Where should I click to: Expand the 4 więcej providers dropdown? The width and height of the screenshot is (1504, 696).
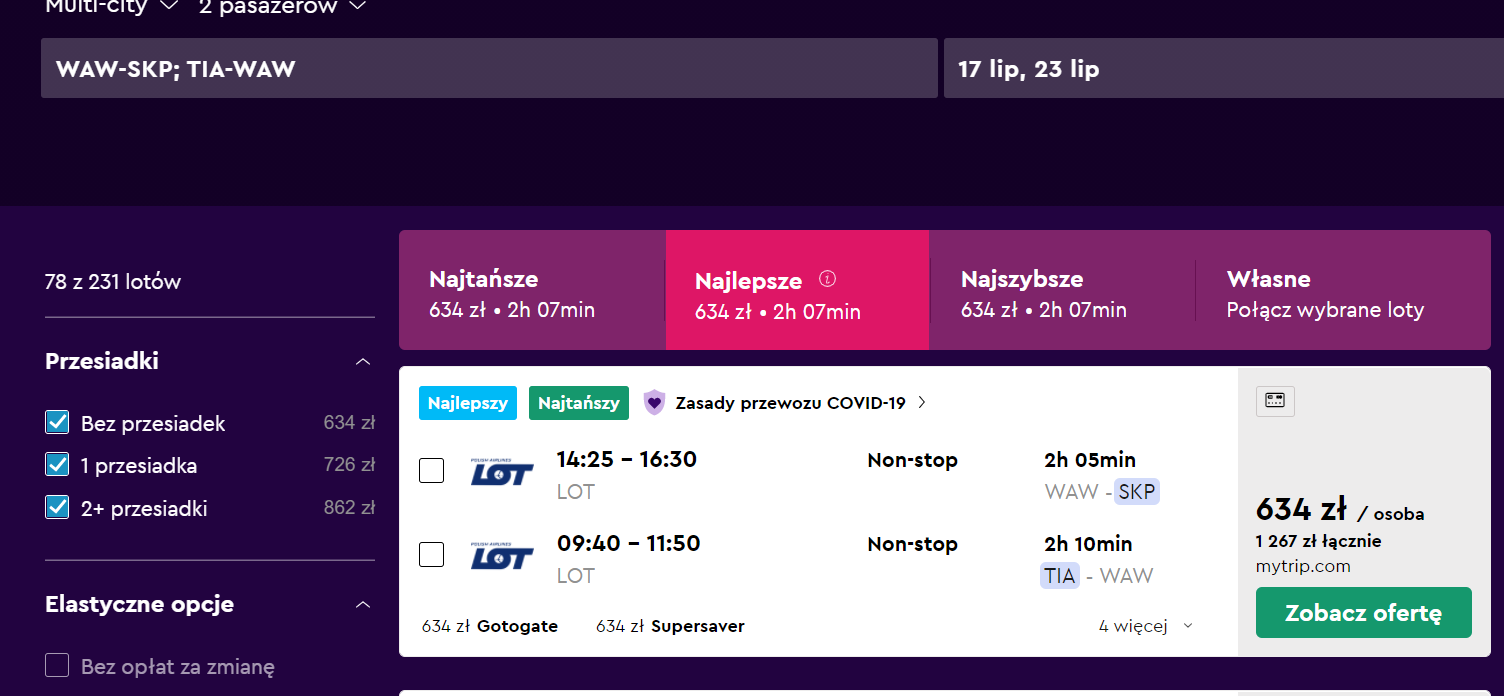point(1146,626)
